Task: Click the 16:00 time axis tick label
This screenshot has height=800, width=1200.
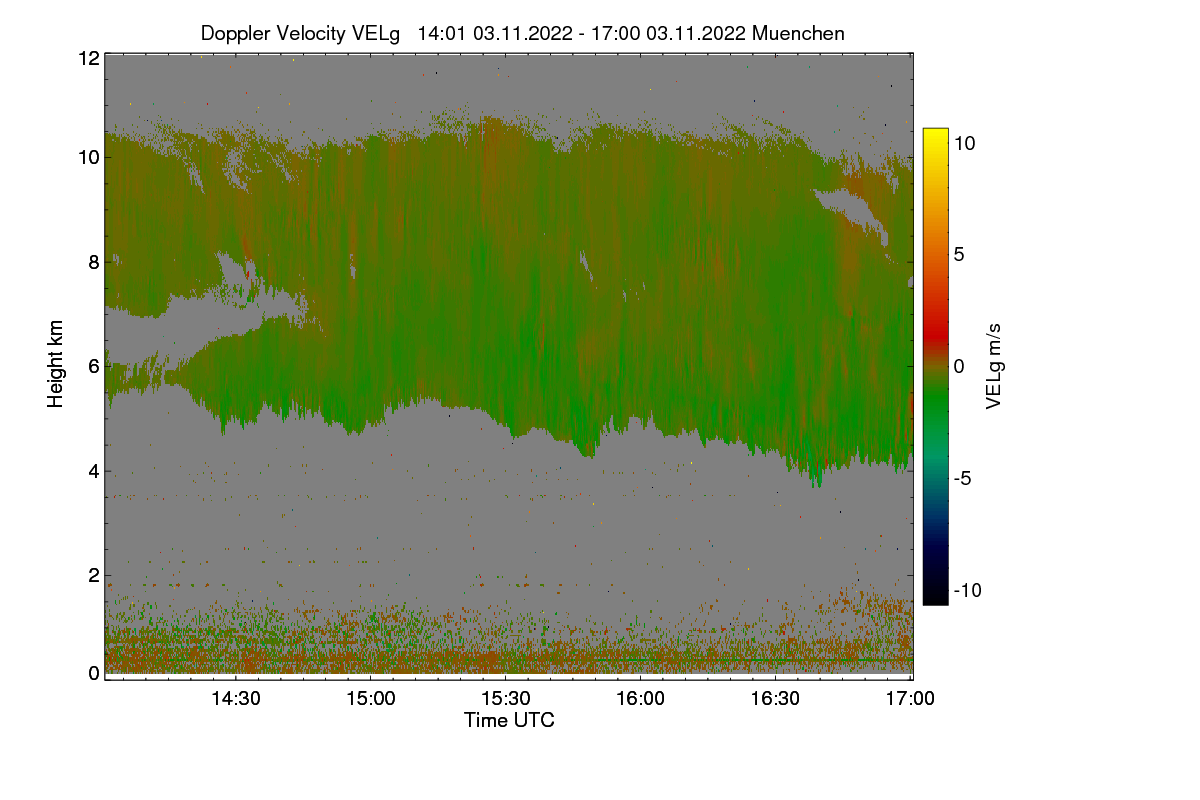Action: pyautogui.click(x=640, y=699)
